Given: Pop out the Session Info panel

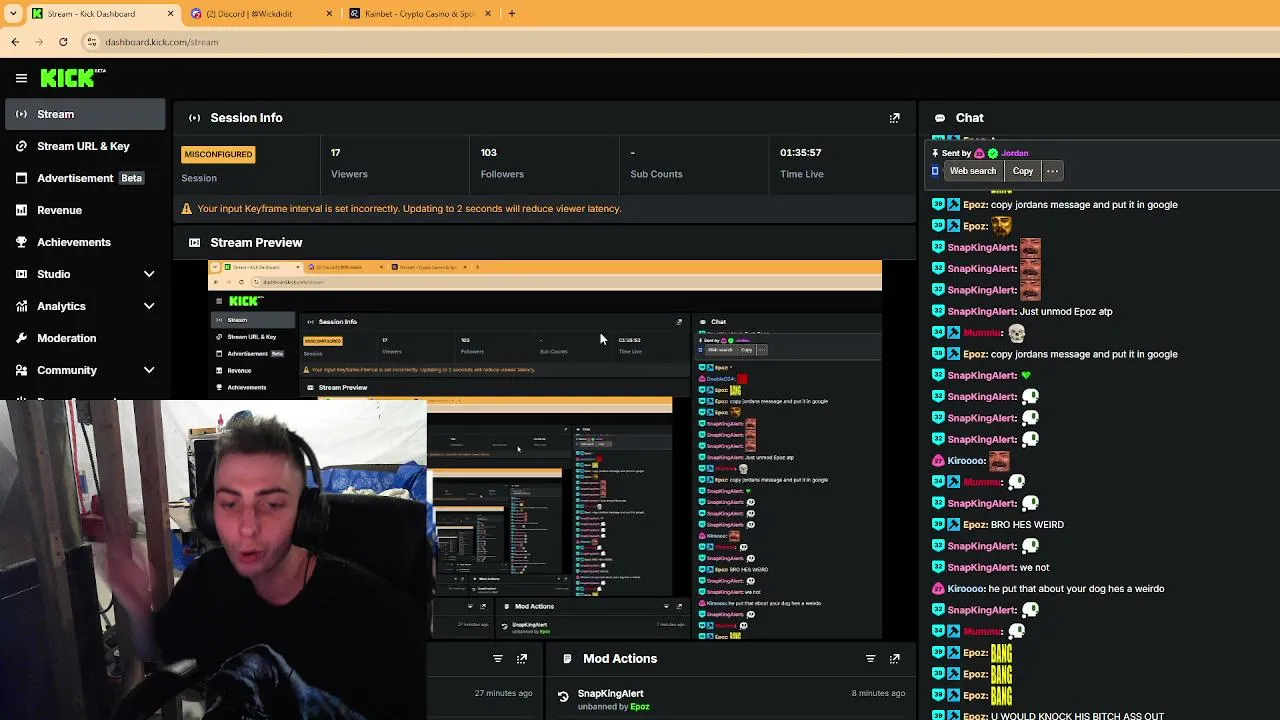Looking at the screenshot, I should [x=895, y=118].
